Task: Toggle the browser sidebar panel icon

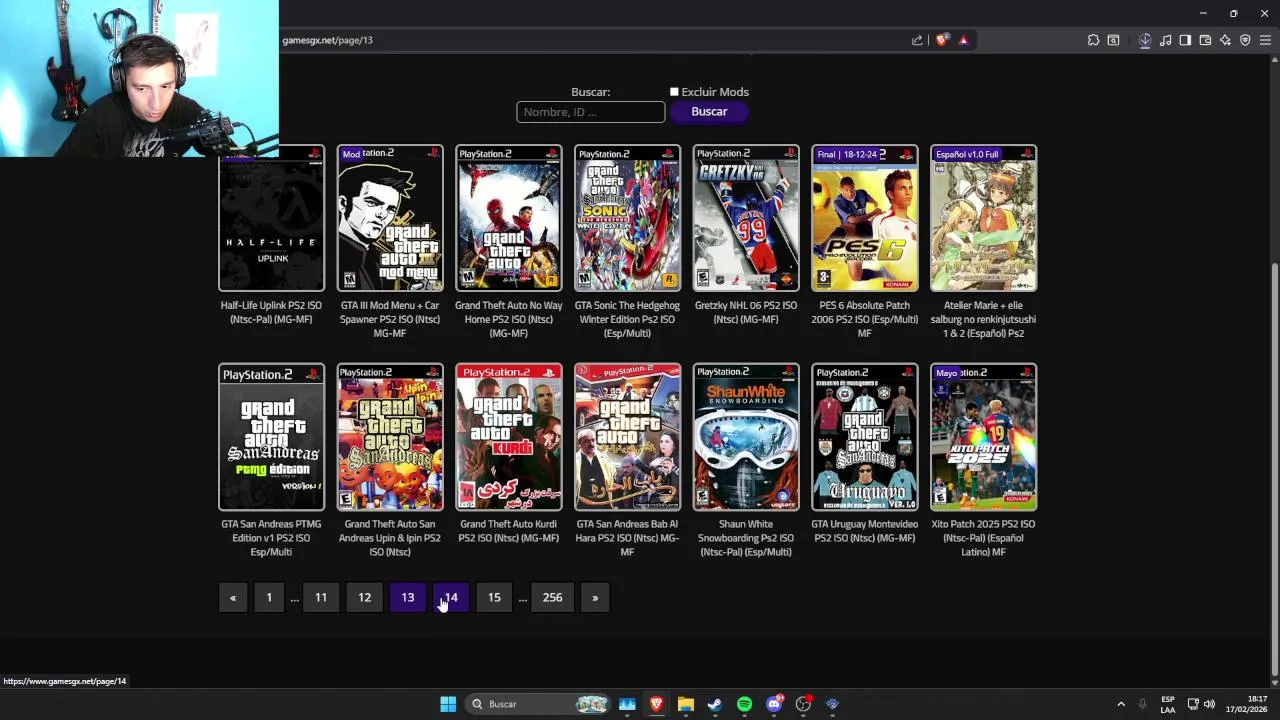Action: tap(1185, 40)
